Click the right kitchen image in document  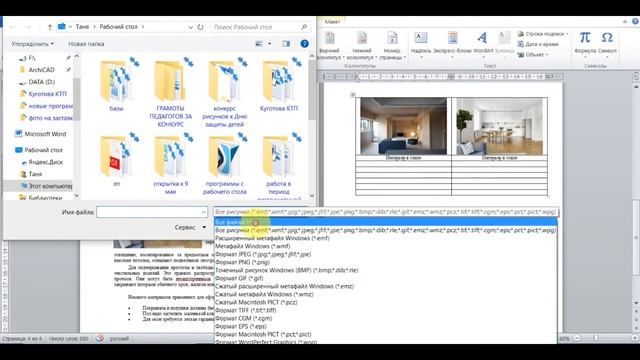click(x=500, y=127)
